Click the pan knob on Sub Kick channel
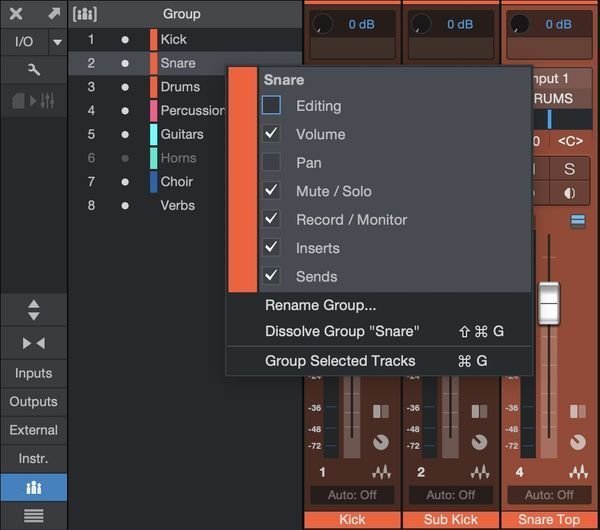 click(x=479, y=442)
